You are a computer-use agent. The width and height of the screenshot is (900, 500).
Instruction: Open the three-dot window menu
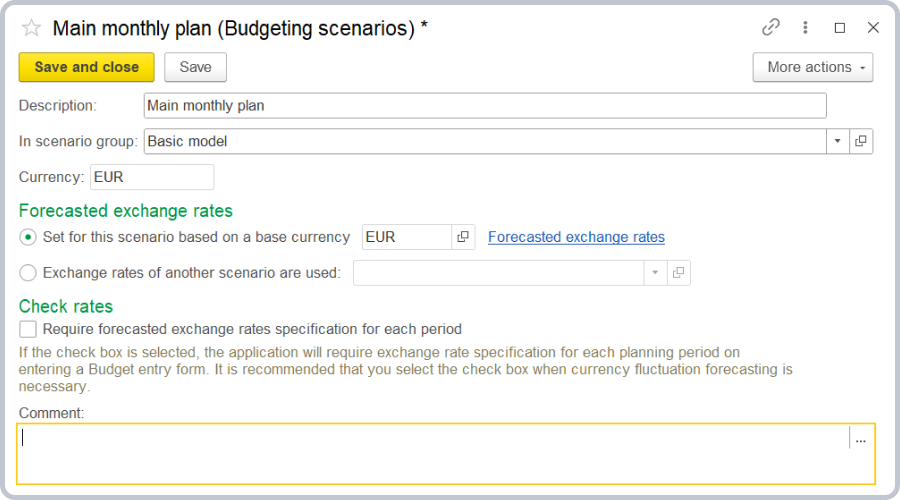point(805,28)
